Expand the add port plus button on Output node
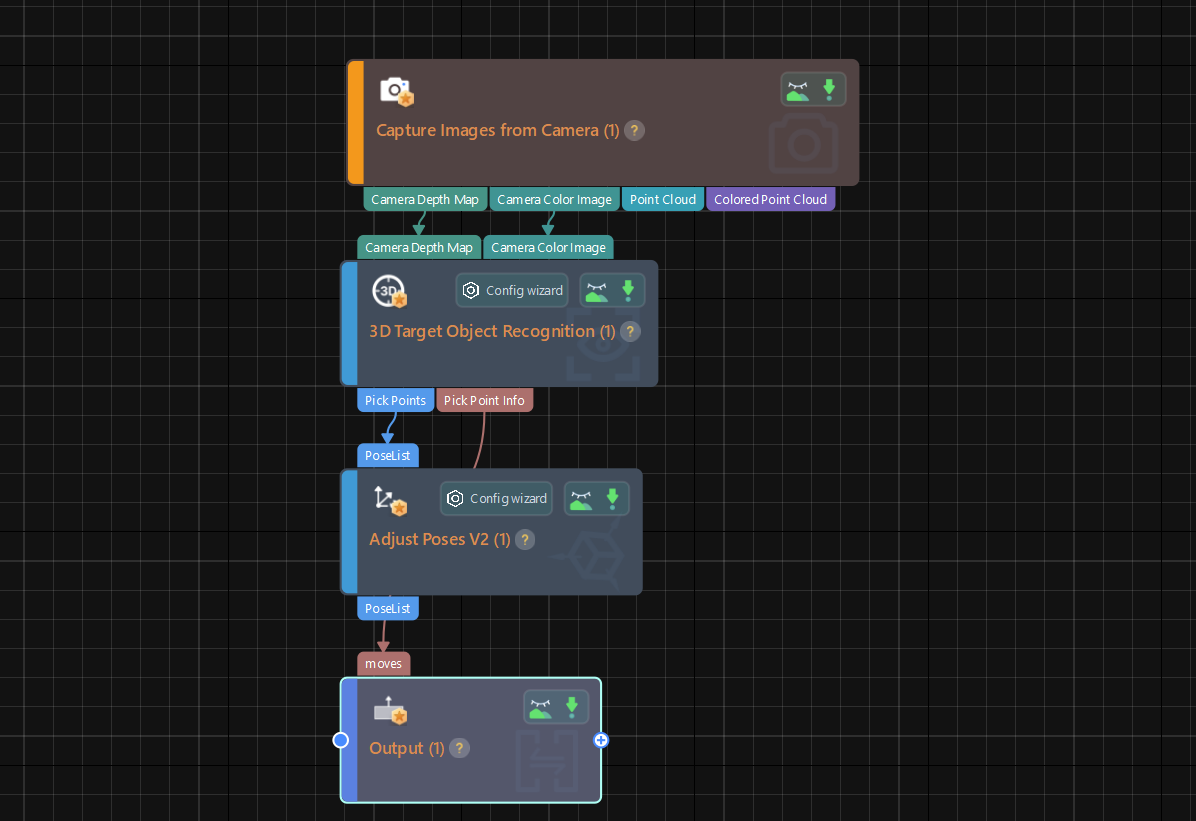The width and height of the screenshot is (1196, 821). (600, 740)
